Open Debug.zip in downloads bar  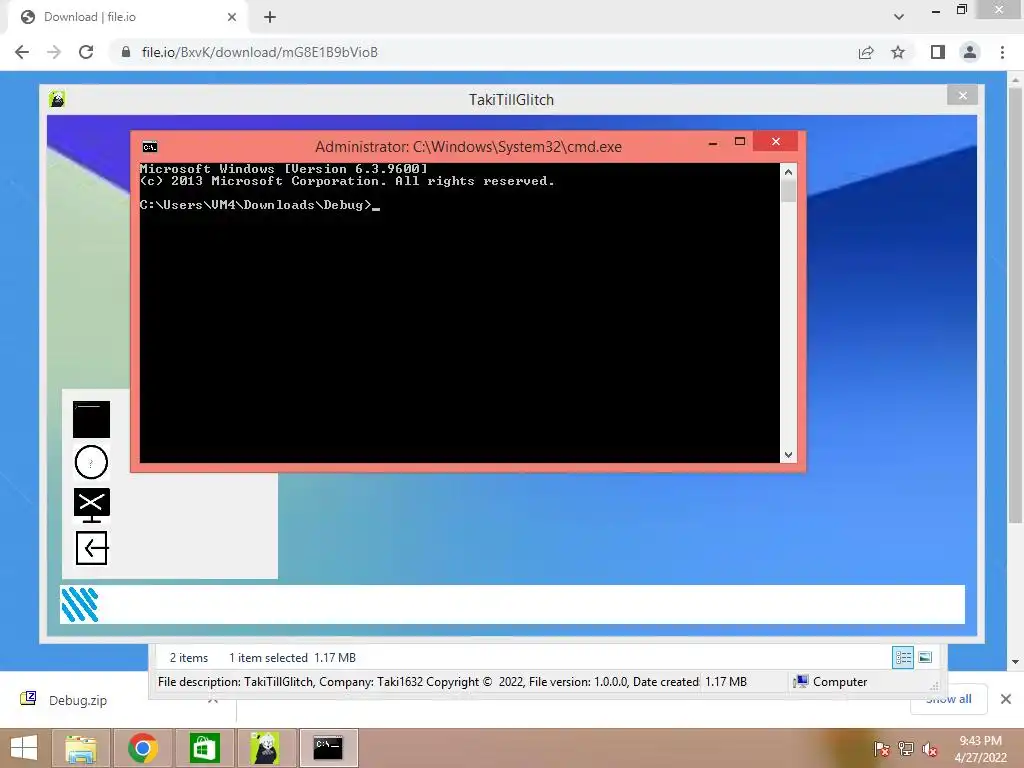pos(78,700)
